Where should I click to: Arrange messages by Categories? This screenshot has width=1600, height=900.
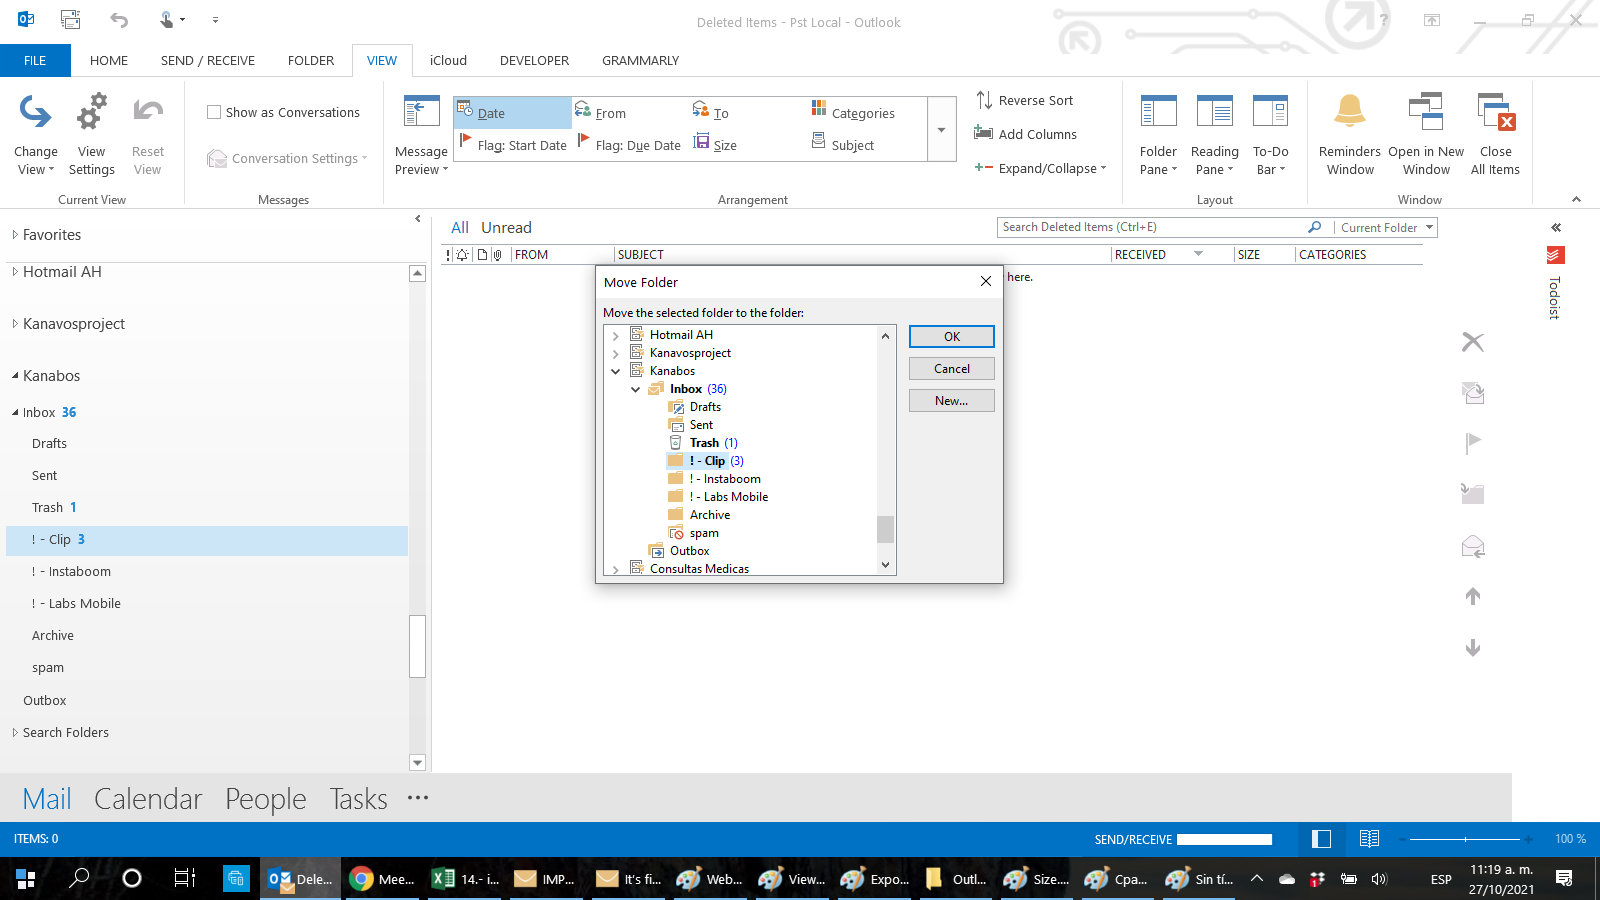853,113
